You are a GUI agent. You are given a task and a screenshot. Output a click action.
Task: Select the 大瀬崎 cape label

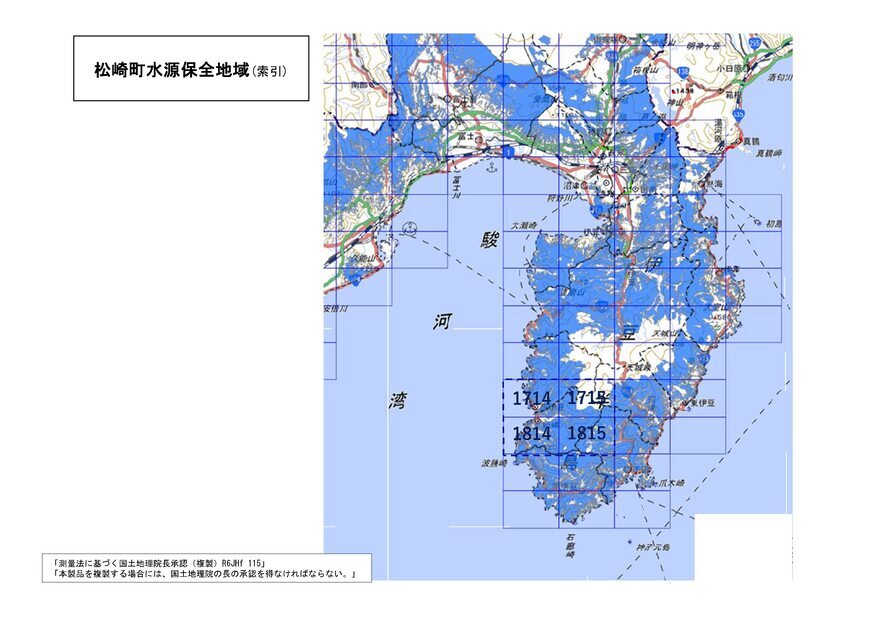(x=525, y=226)
